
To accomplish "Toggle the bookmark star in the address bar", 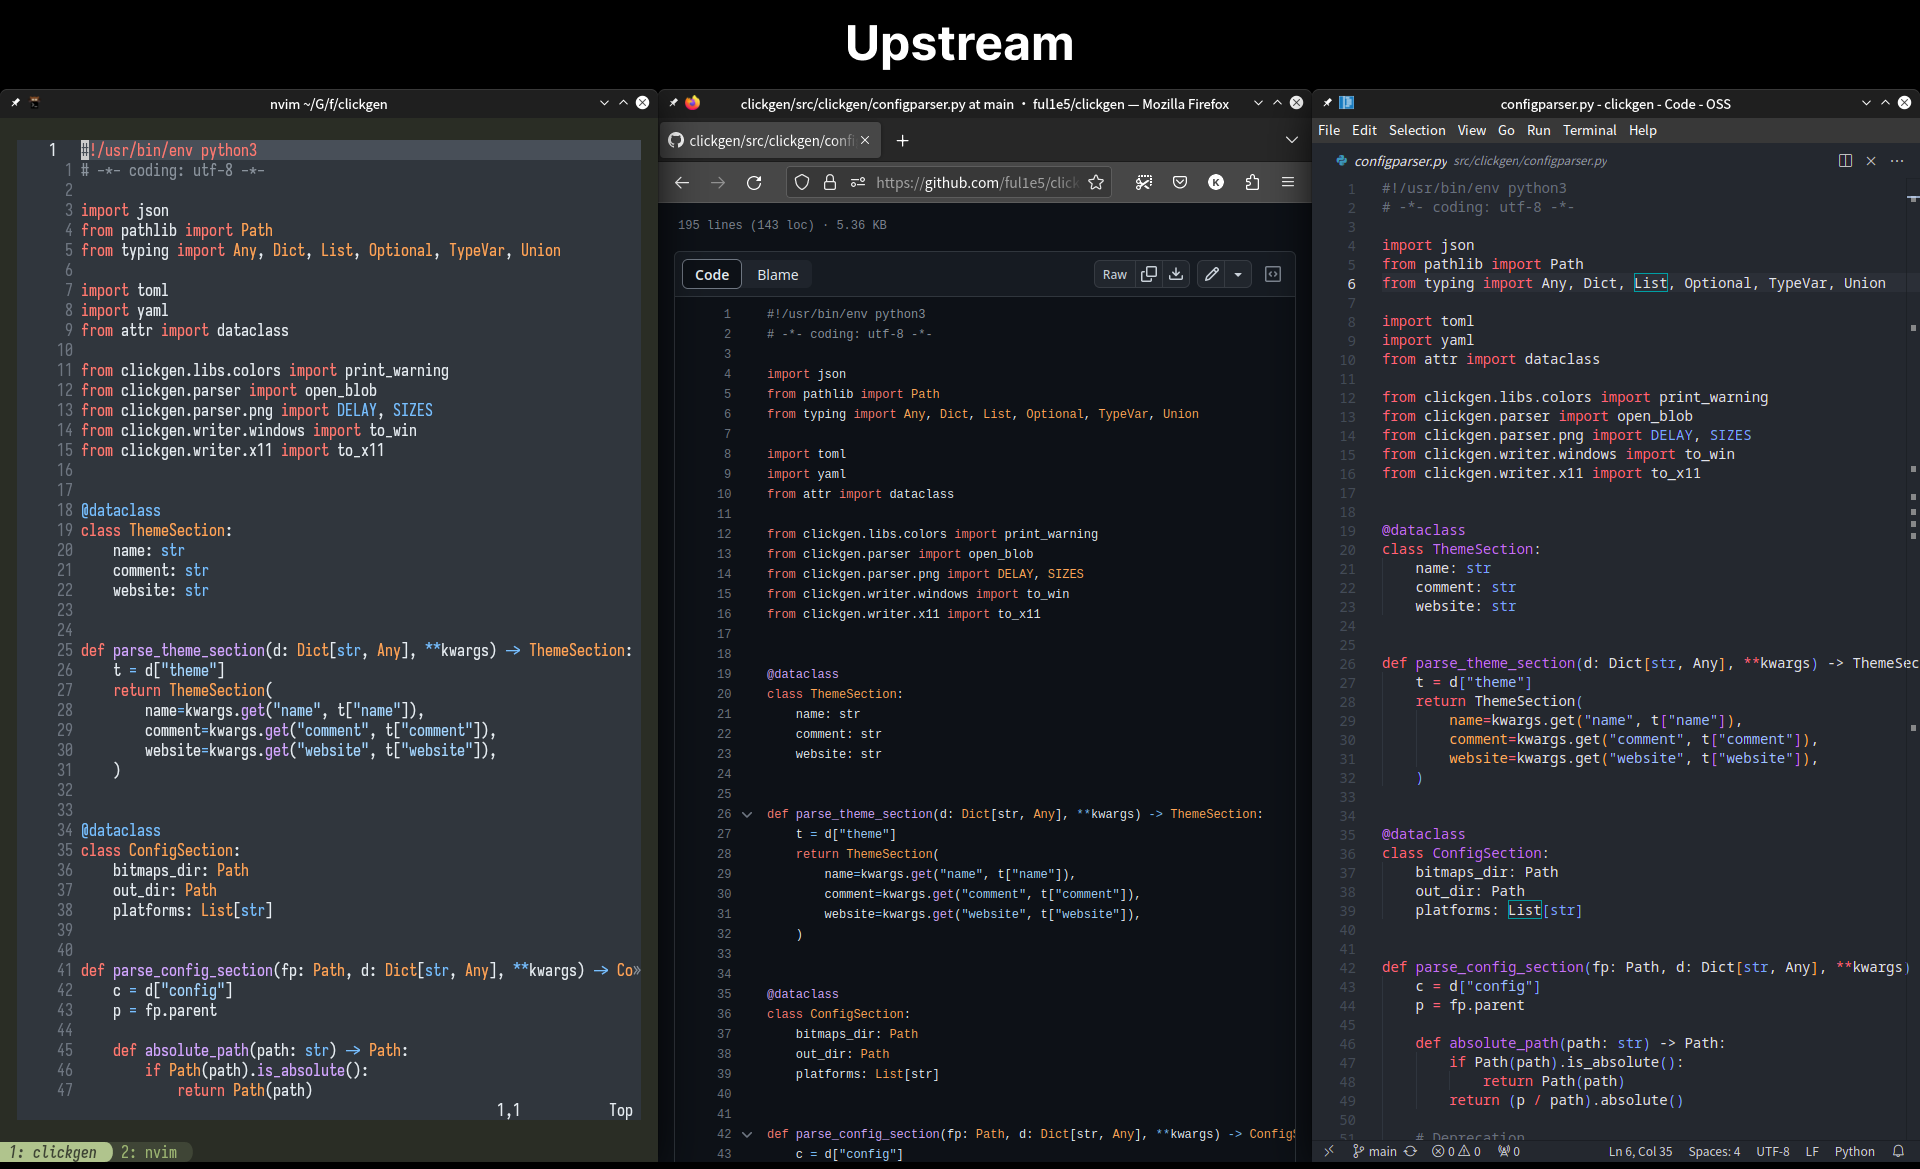I will point(1096,182).
